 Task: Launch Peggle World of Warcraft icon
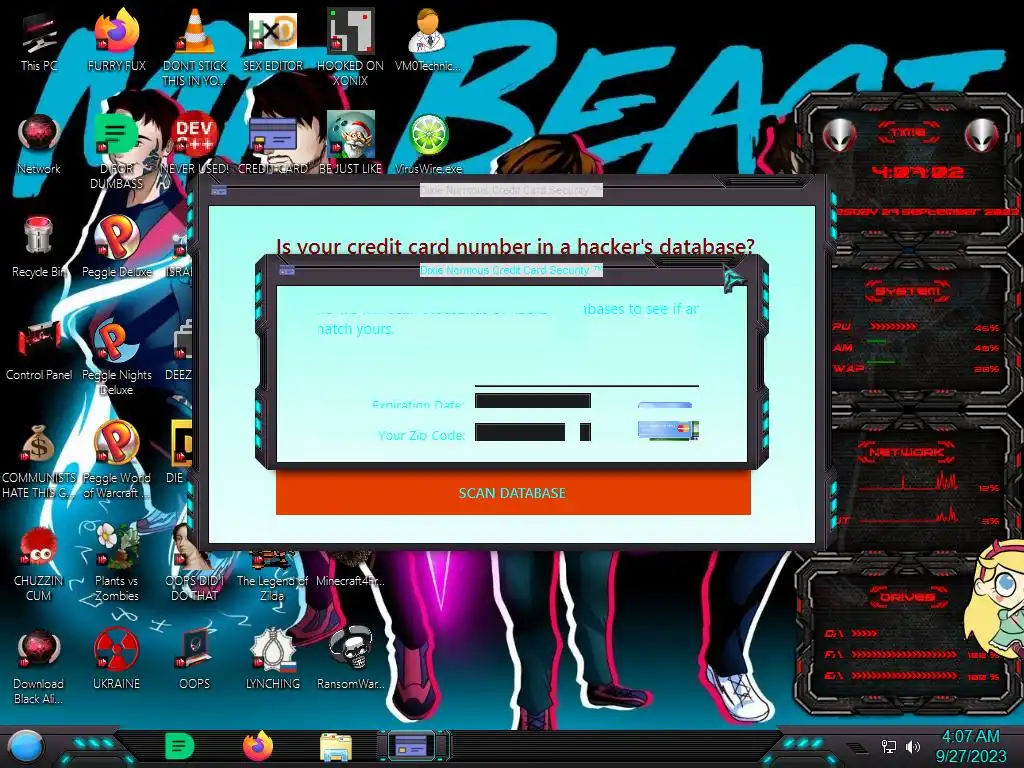pos(117,460)
